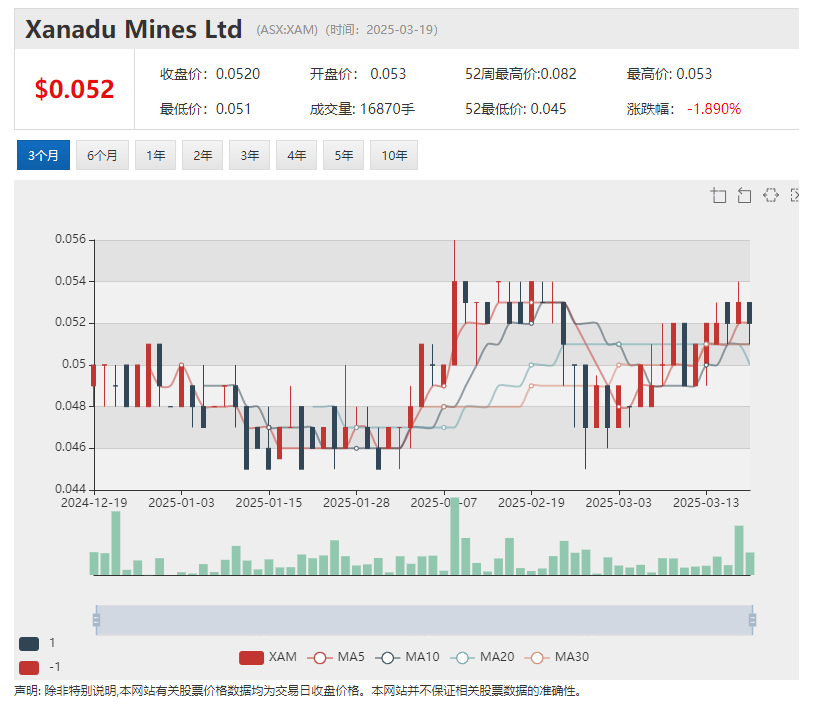Click the -1.890% change percentage

[x=714, y=109]
